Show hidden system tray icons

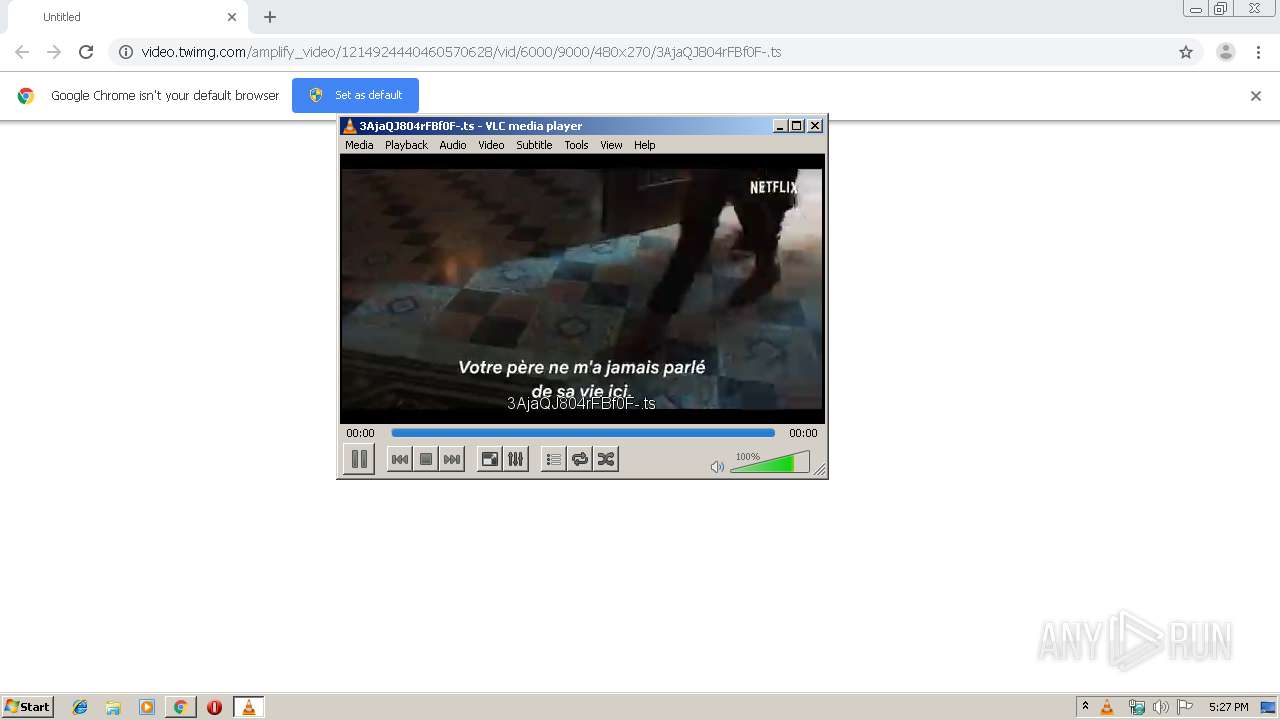pyautogui.click(x=1085, y=706)
